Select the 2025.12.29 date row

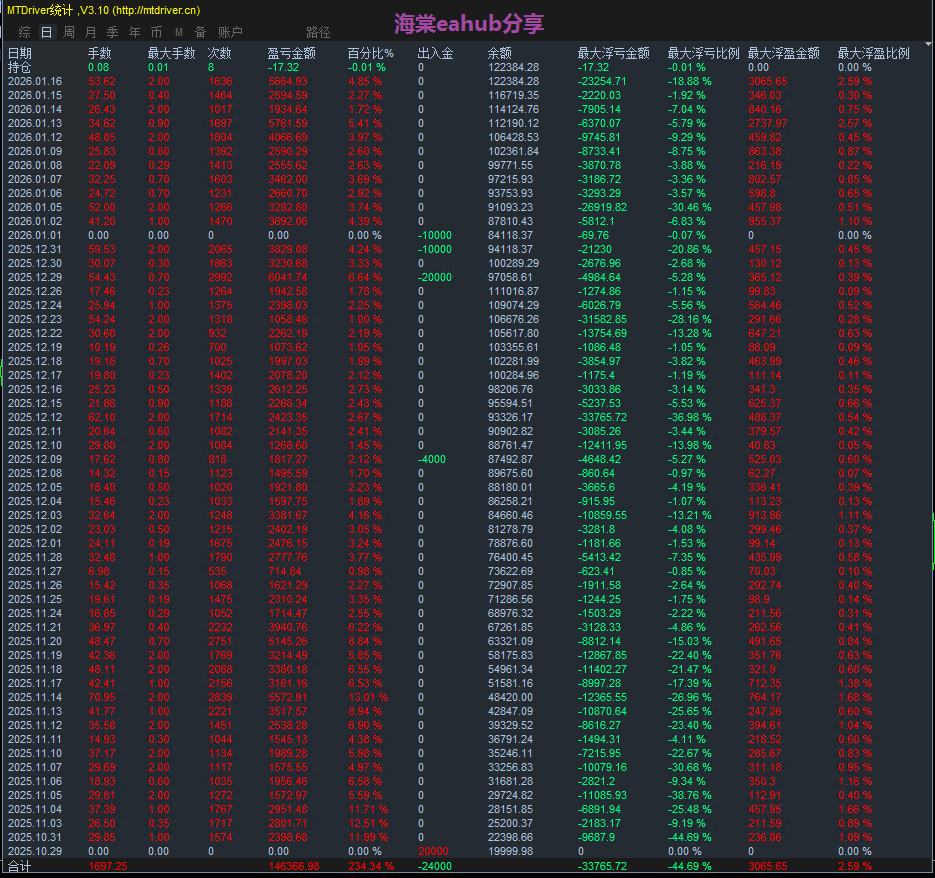pyautogui.click(x=35, y=277)
